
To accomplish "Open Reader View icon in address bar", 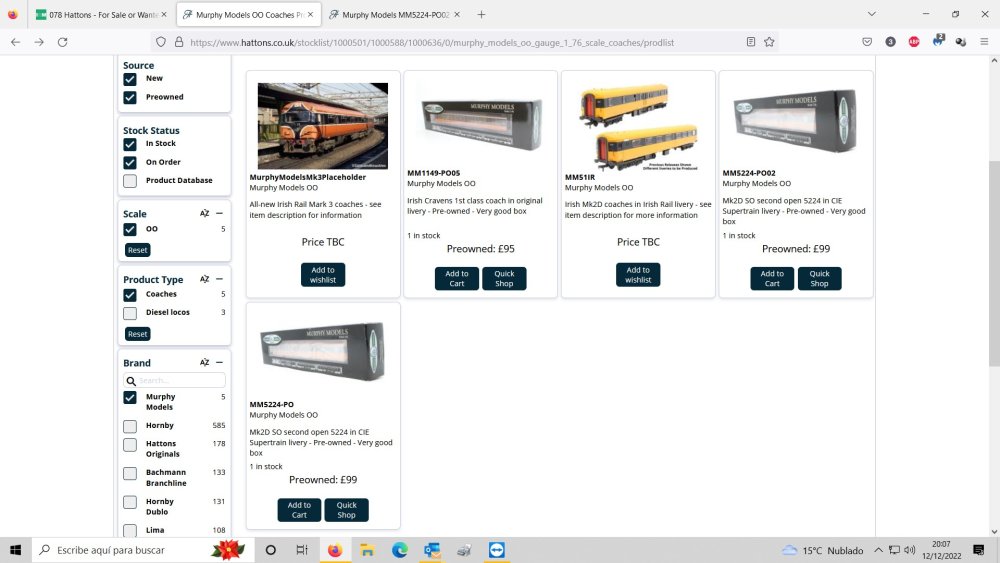I will point(751,42).
